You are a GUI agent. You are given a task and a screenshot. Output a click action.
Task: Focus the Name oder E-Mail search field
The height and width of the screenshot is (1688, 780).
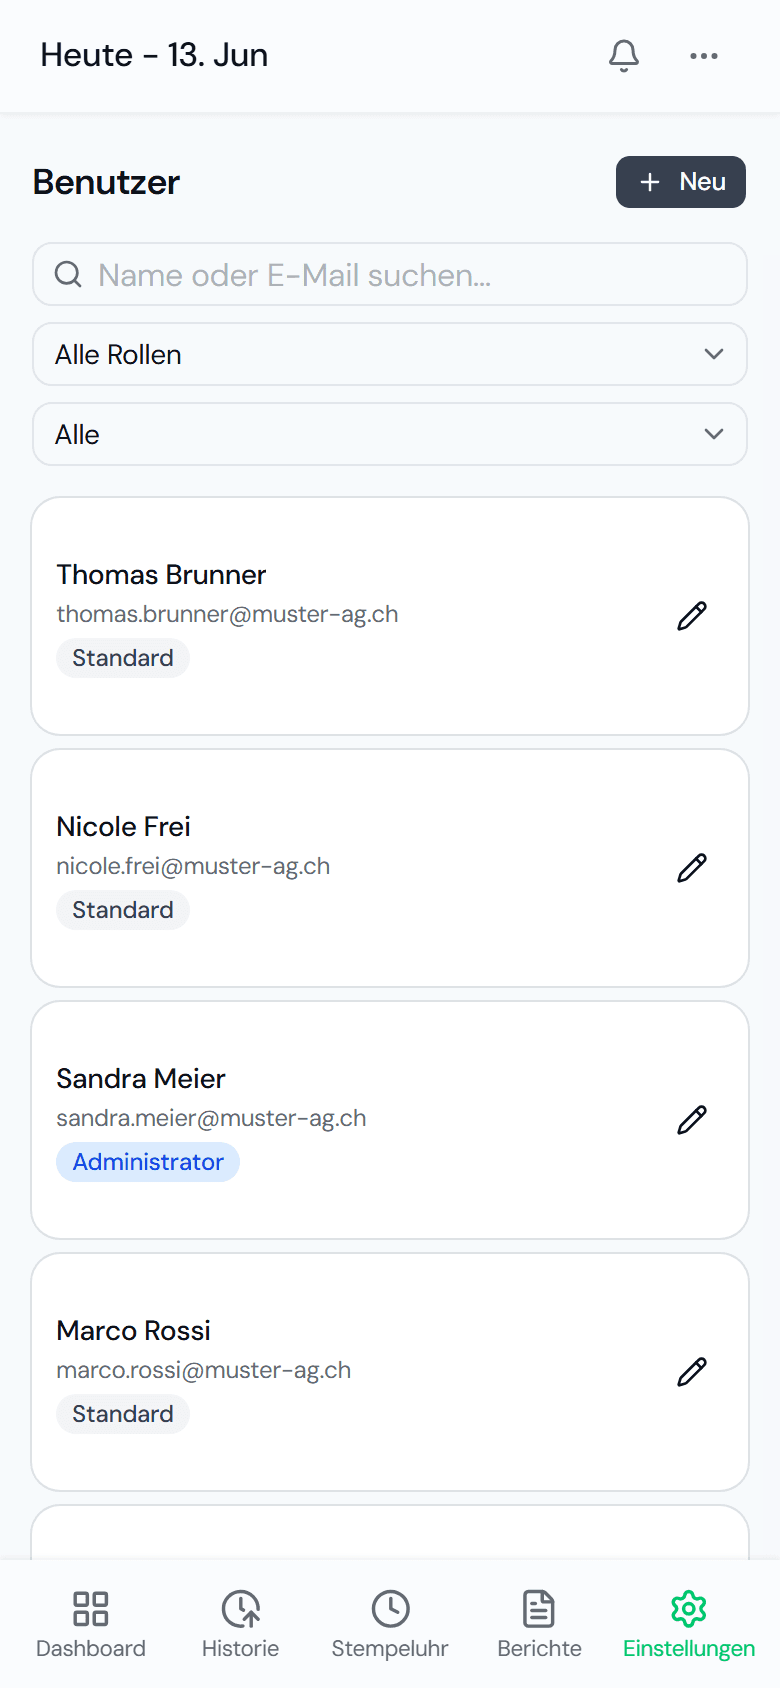click(x=390, y=274)
